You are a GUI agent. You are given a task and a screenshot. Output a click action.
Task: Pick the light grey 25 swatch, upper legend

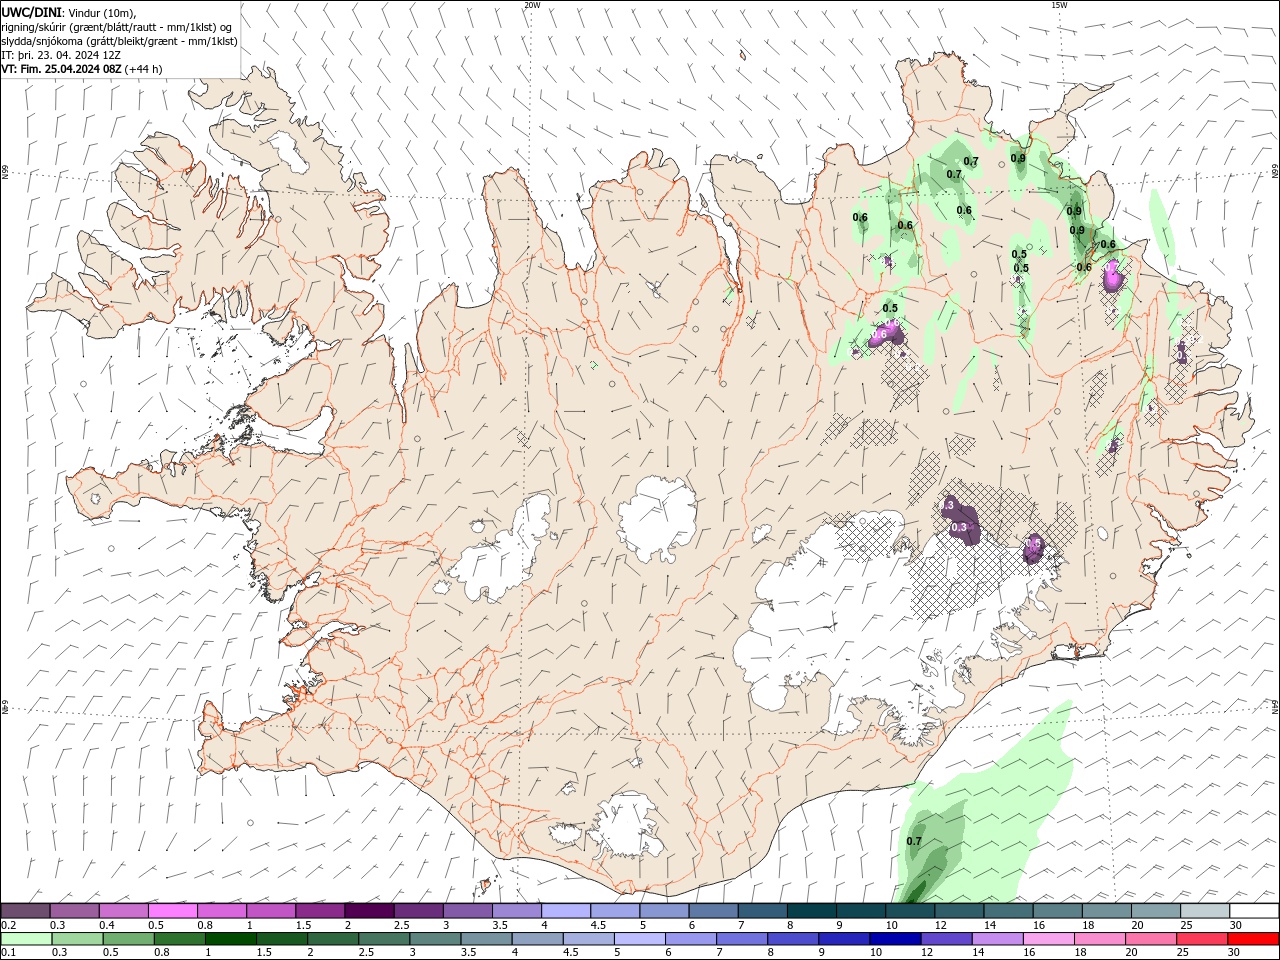1205,911
